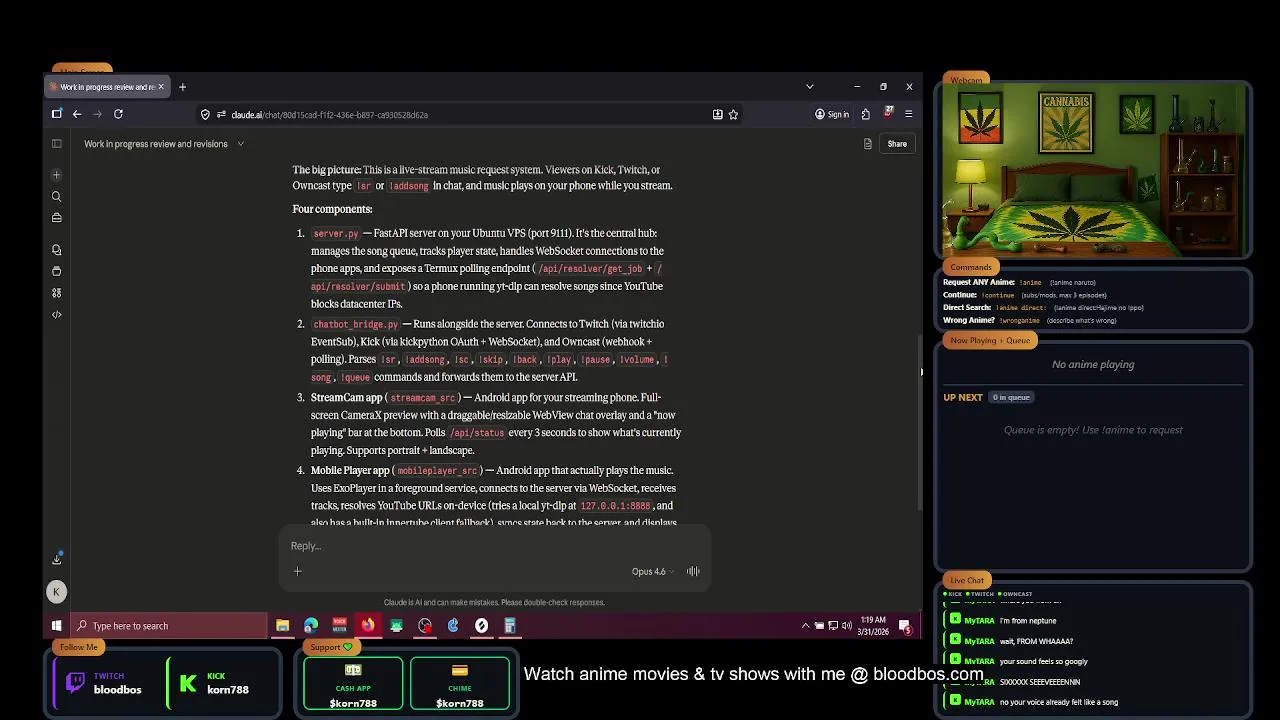Start a new chat with plus icon

pyautogui.click(x=57, y=175)
